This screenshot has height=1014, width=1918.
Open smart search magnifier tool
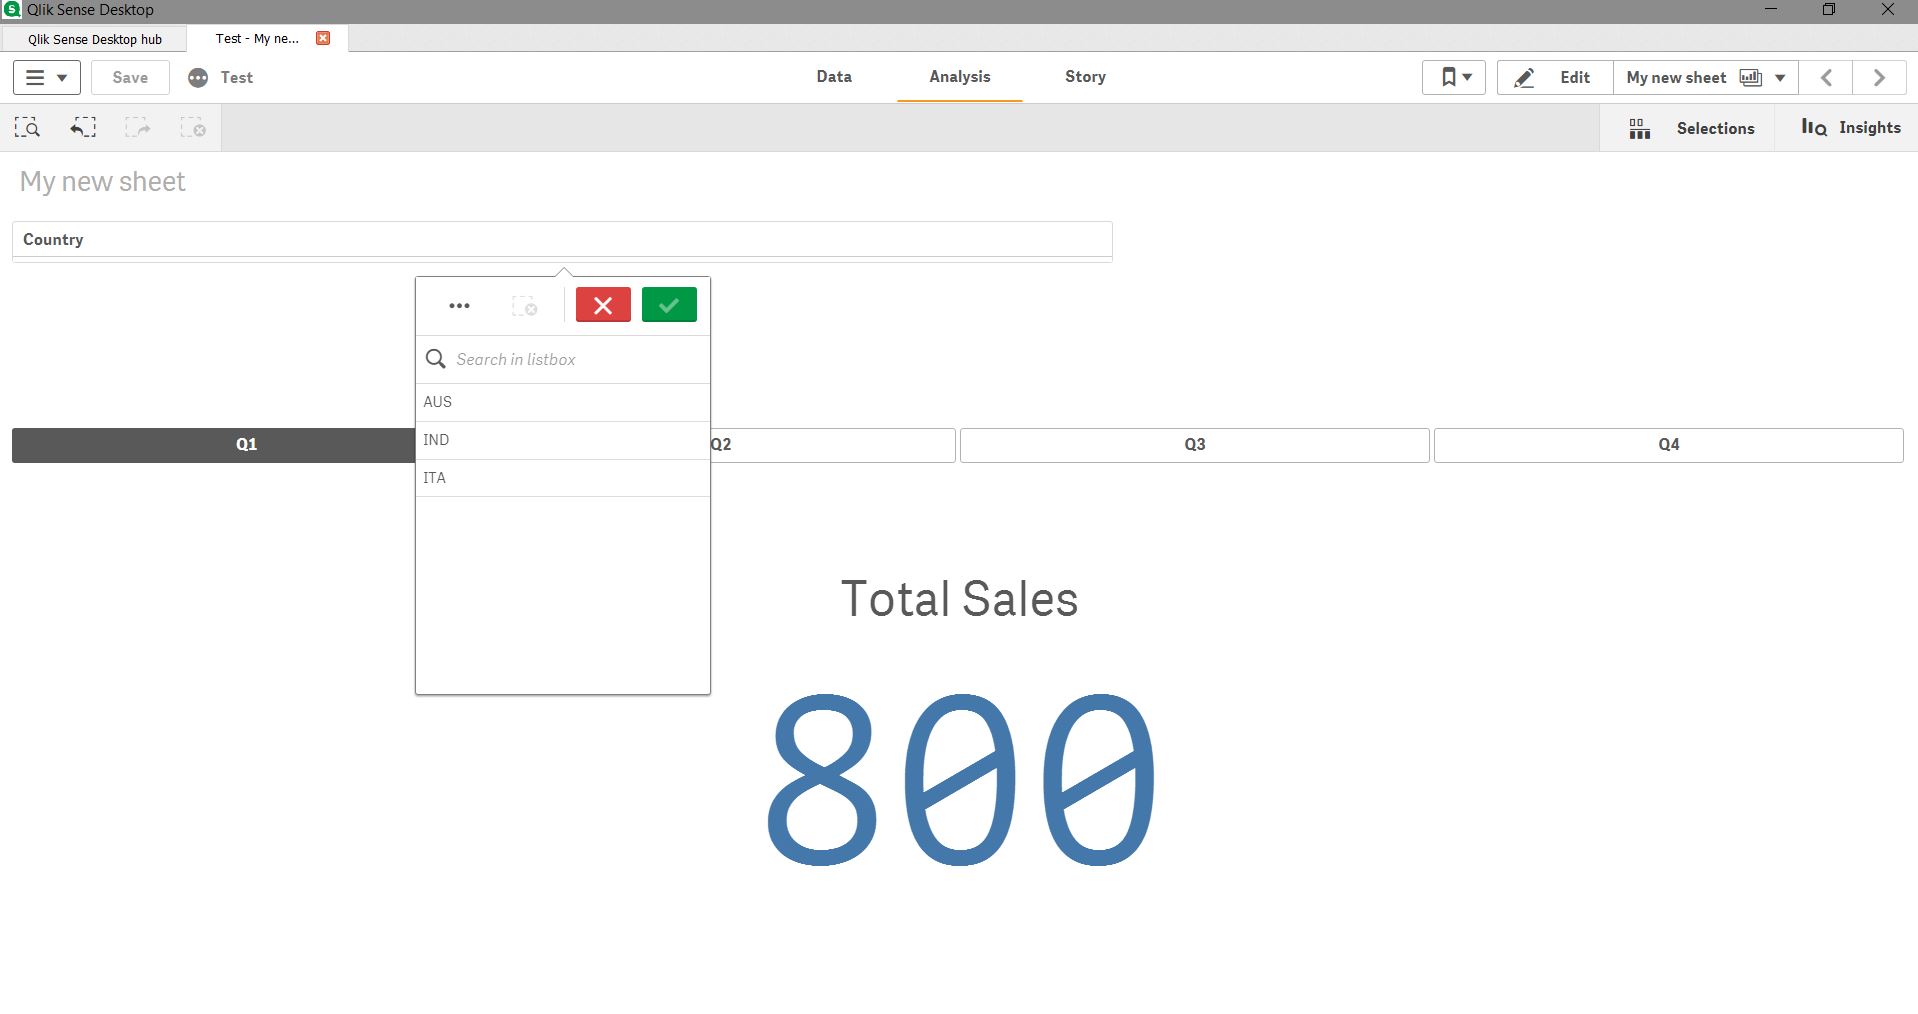27,128
